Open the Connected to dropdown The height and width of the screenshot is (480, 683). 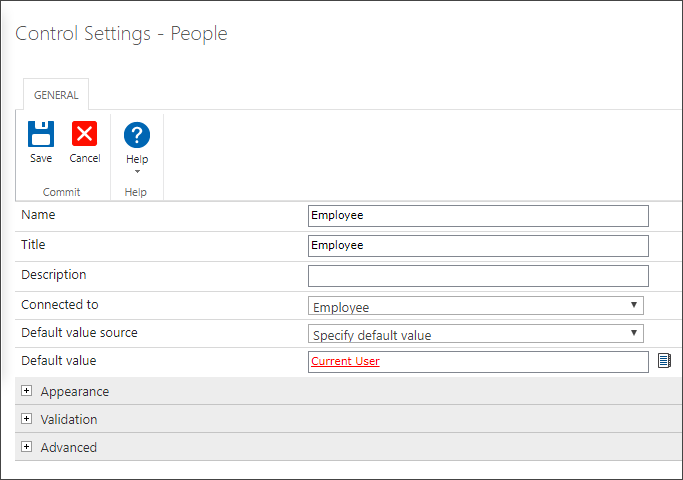coord(476,306)
